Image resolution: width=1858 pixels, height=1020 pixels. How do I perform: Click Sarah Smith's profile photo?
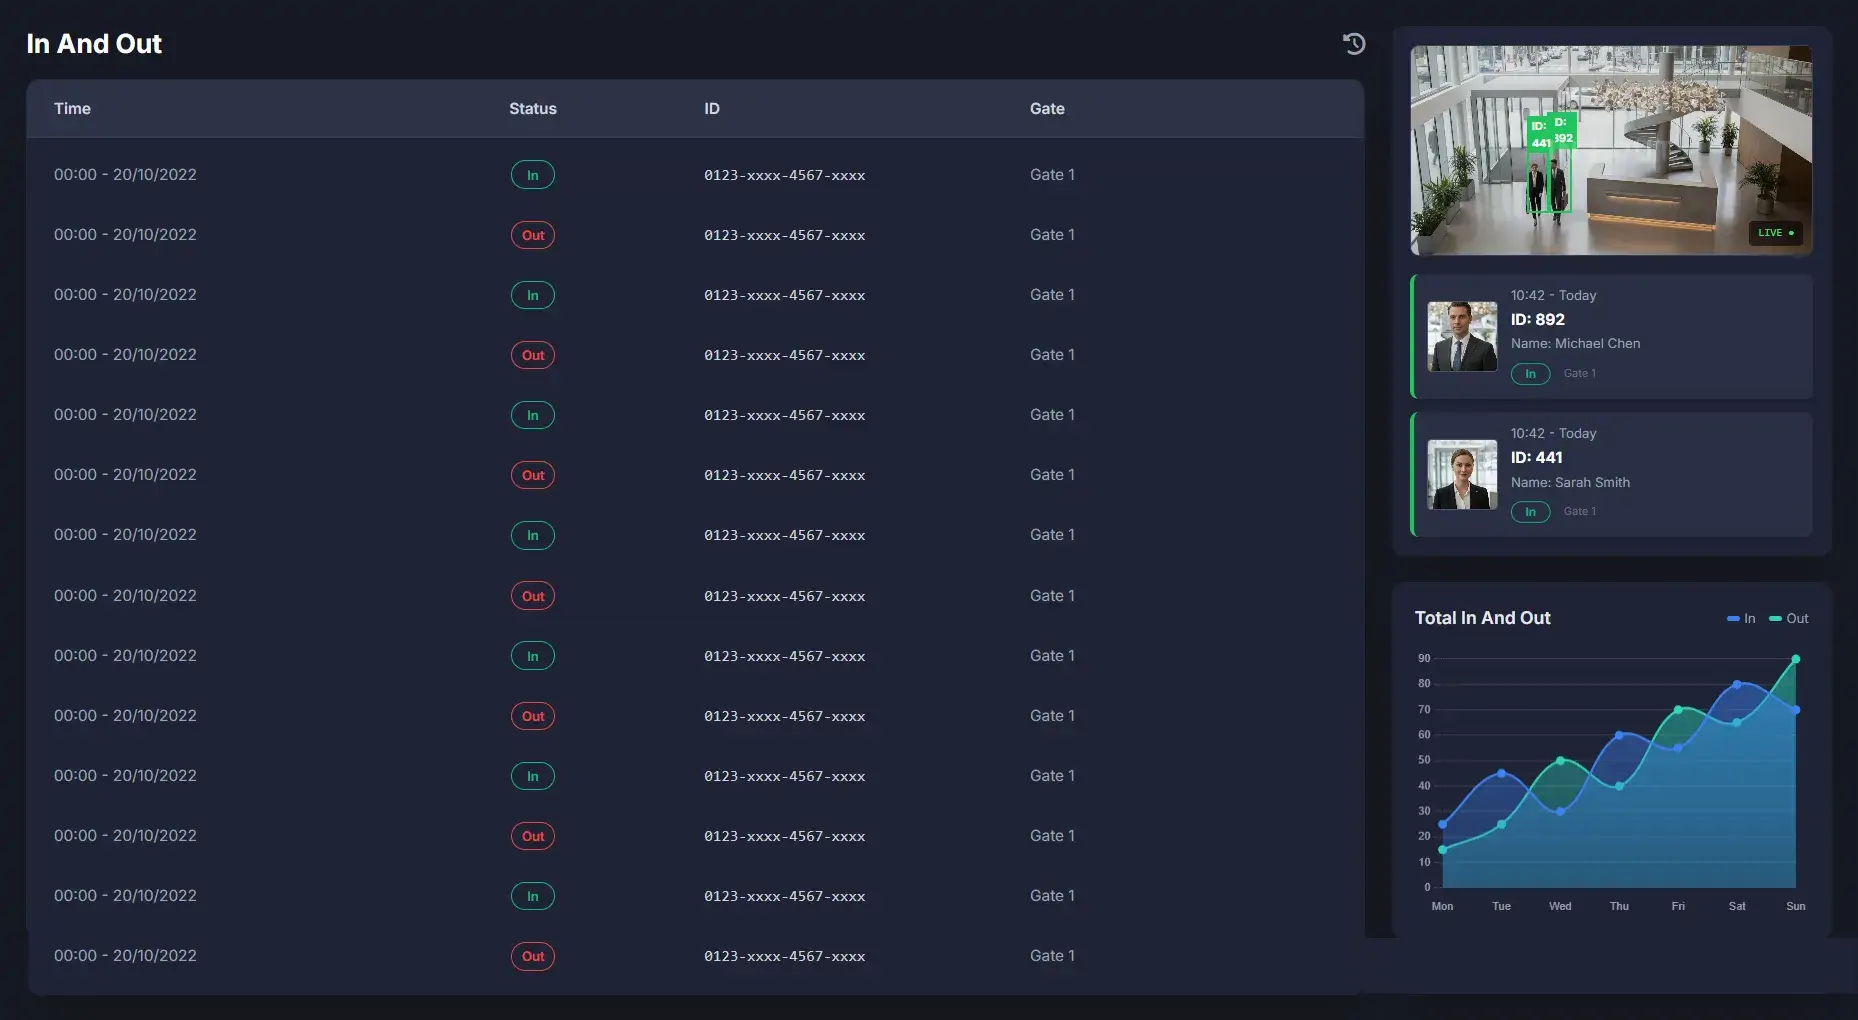click(1461, 475)
